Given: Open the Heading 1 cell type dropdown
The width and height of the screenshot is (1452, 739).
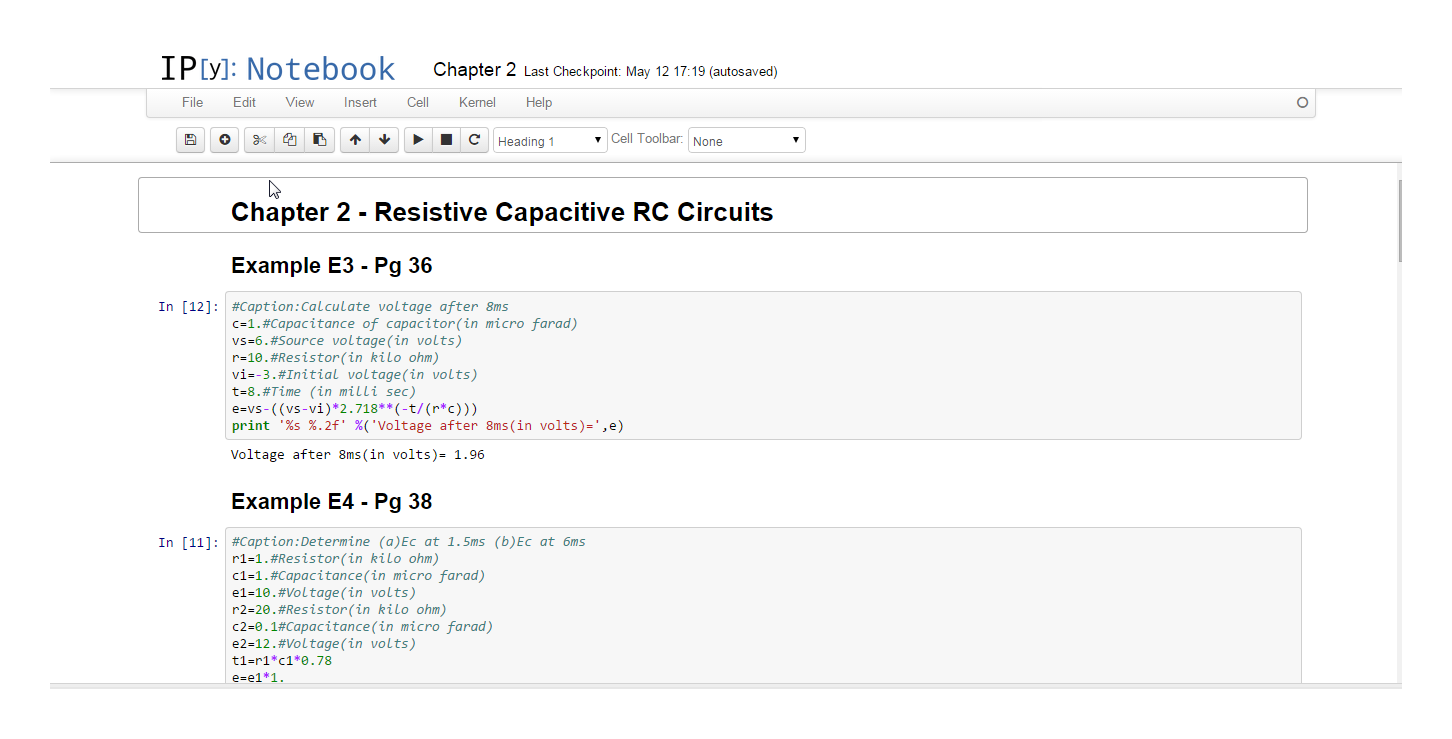Looking at the screenshot, I should pyautogui.click(x=550, y=141).
